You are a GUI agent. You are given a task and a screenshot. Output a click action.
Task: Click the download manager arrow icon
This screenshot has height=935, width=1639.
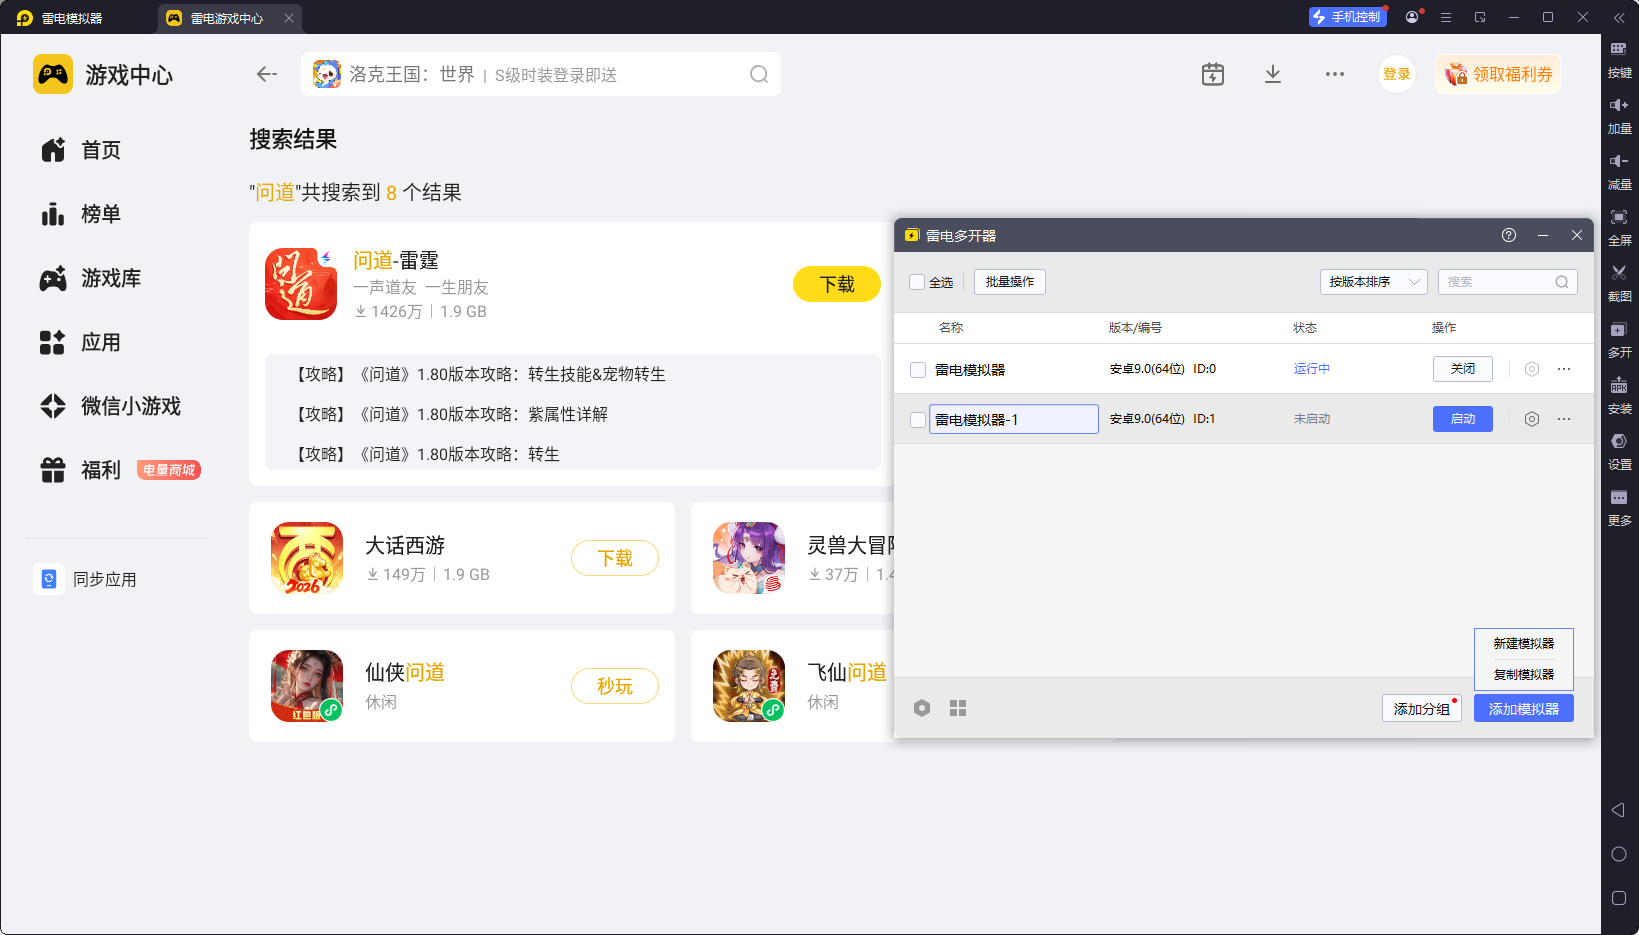[1272, 74]
